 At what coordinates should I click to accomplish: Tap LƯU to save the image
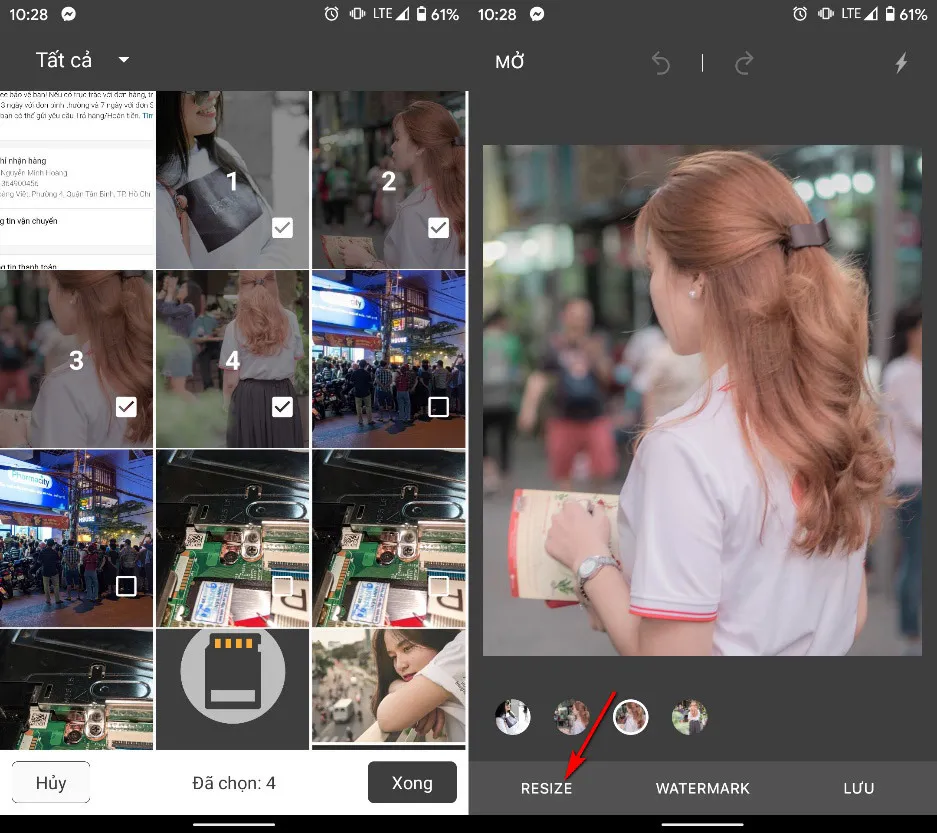[x=858, y=788]
